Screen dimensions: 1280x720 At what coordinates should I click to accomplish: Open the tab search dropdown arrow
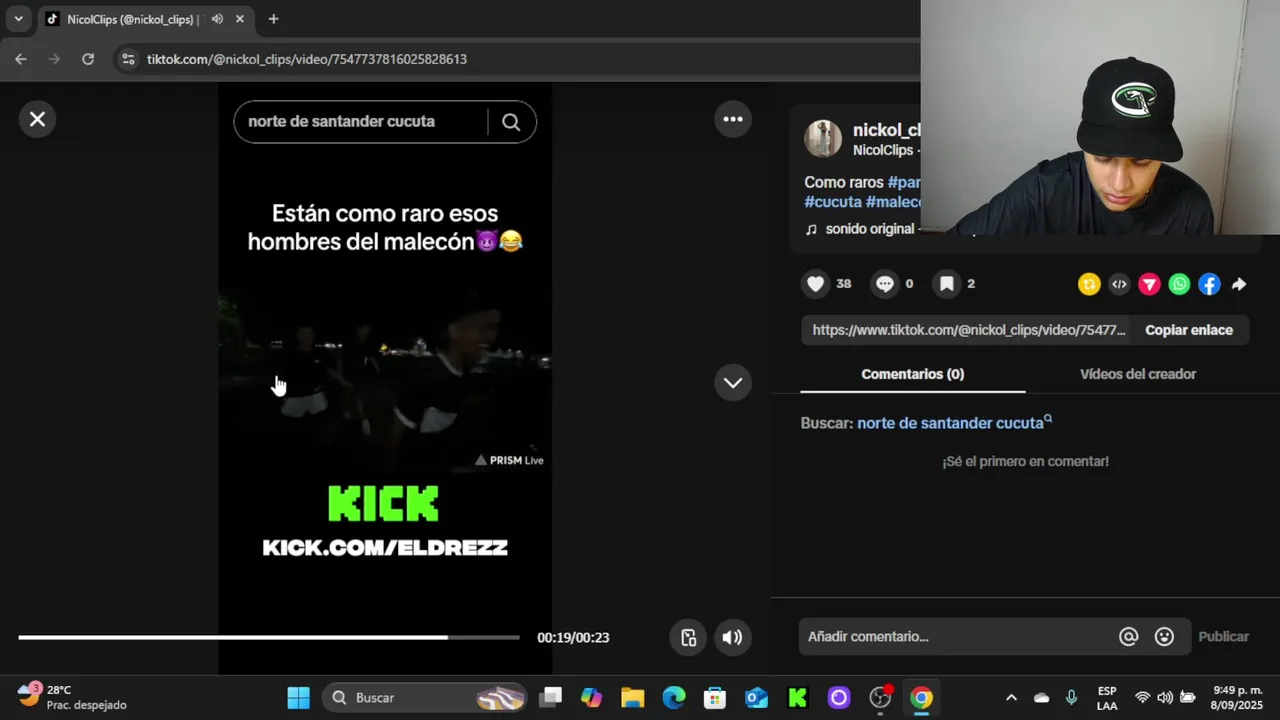(18, 19)
